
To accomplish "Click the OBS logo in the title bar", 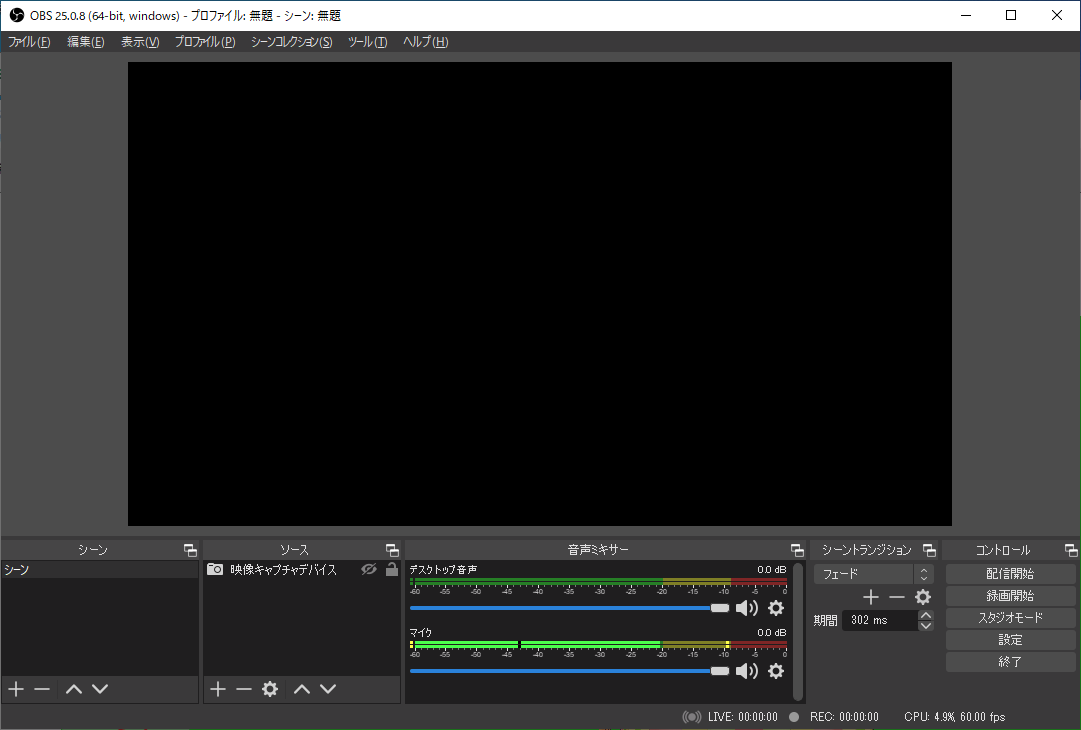I will pyautogui.click(x=17, y=15).
